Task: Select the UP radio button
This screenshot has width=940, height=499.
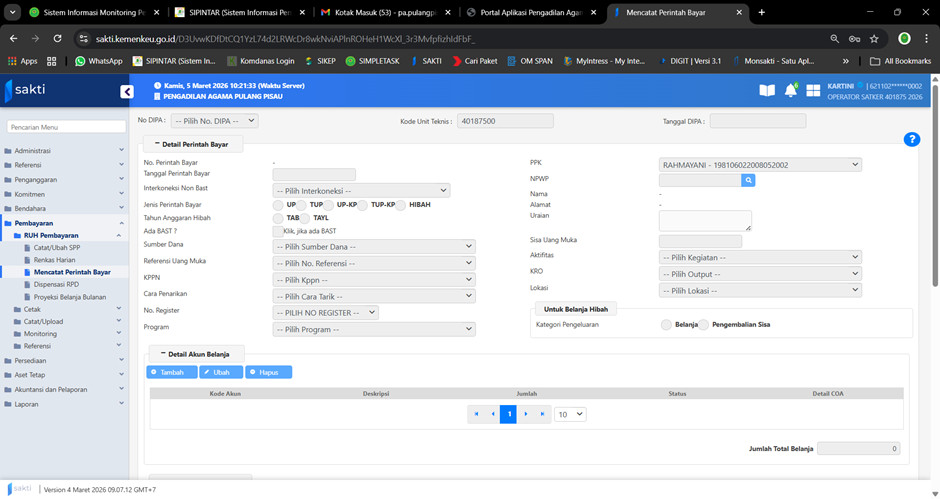Action: click(x=279, y=205)
